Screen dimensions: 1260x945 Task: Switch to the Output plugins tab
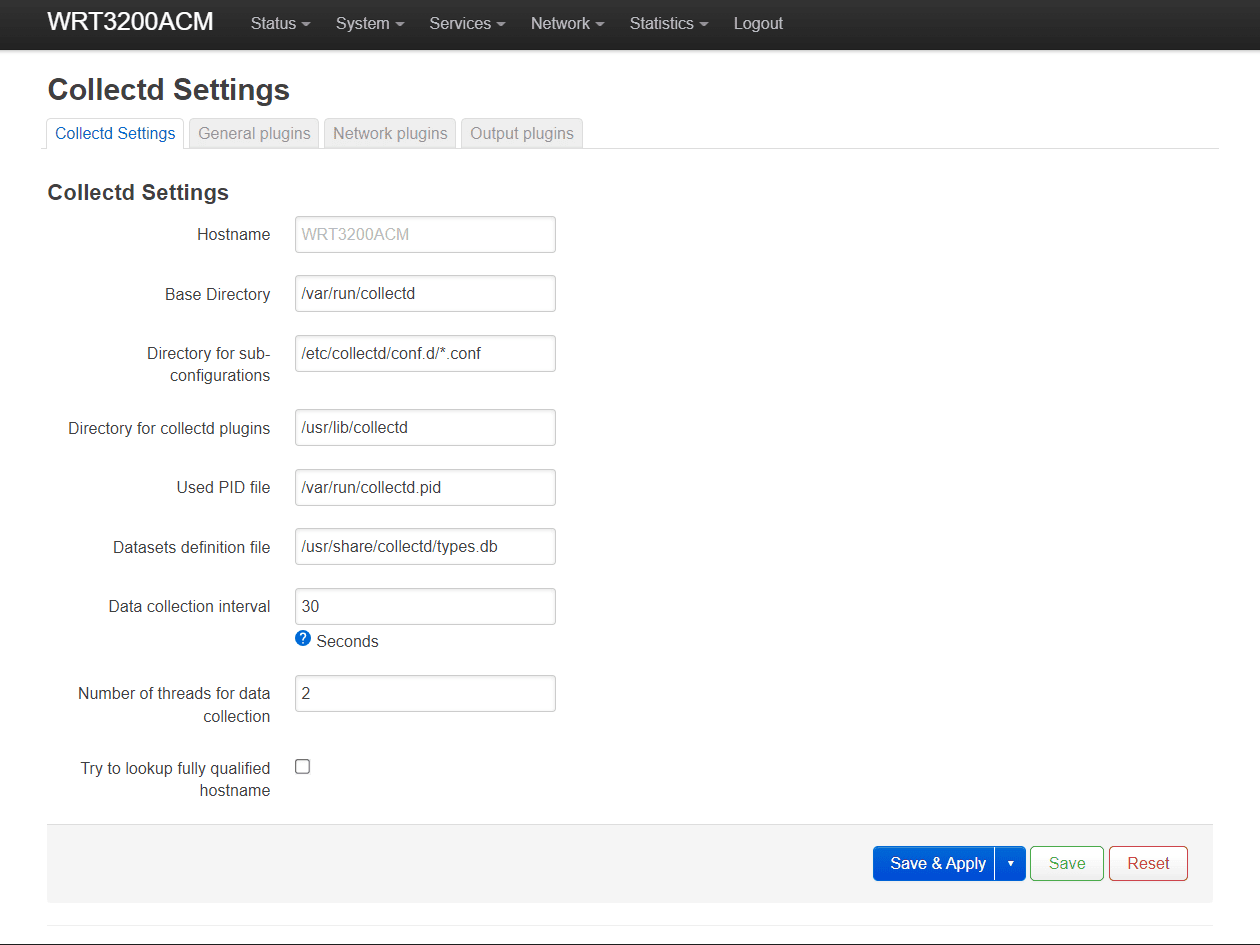(x=522, y=133)
